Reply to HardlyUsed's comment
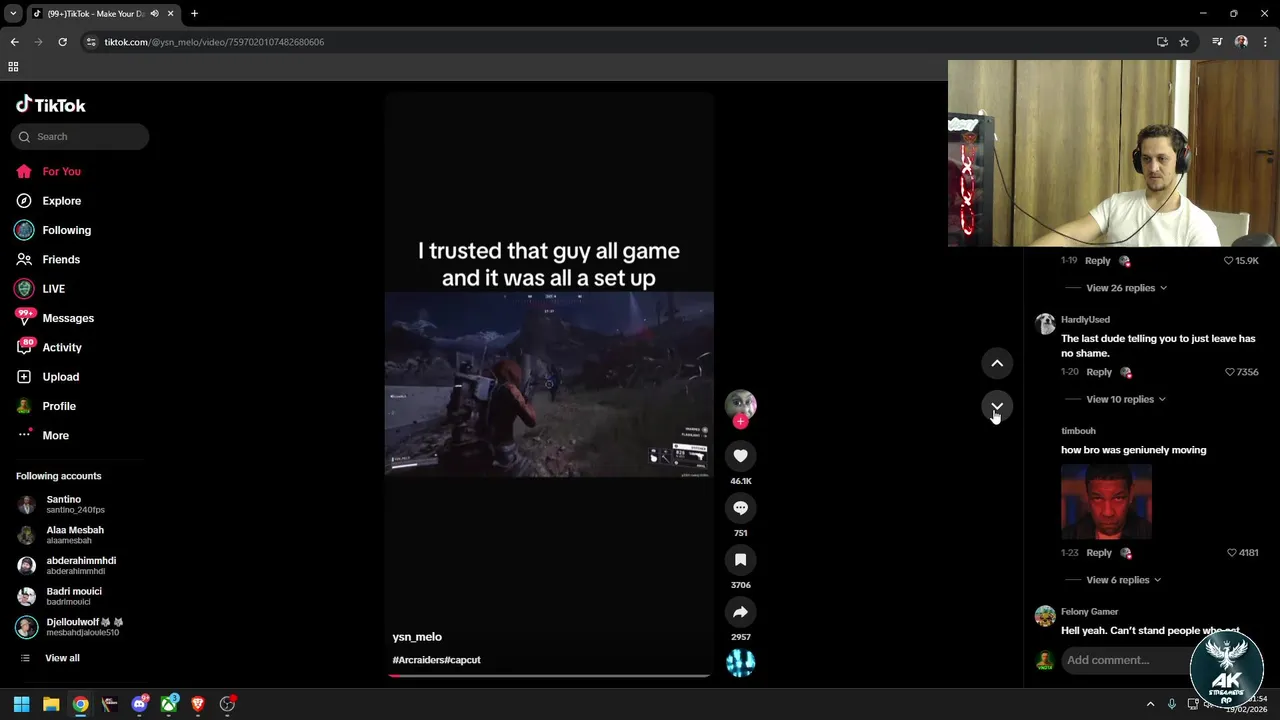Screen dimensions: 1280x720 point(1099,372)
